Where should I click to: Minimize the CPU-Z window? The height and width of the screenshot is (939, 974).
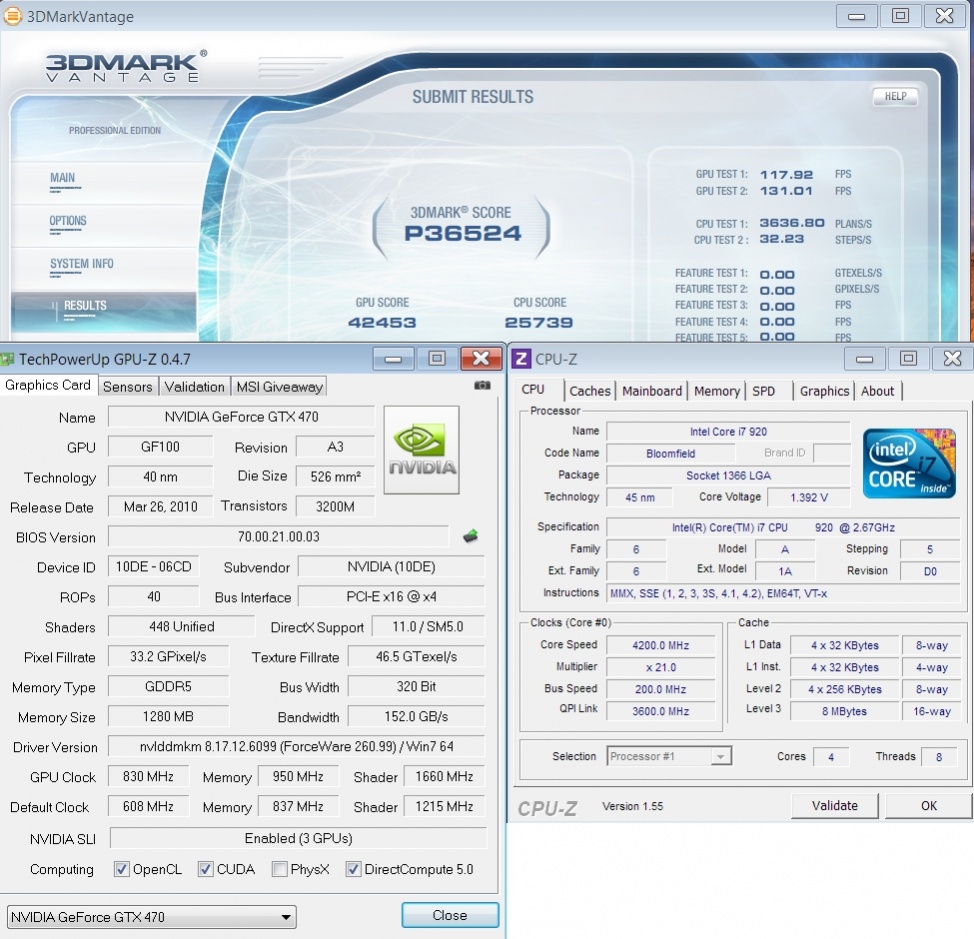(x=865, y=359)
